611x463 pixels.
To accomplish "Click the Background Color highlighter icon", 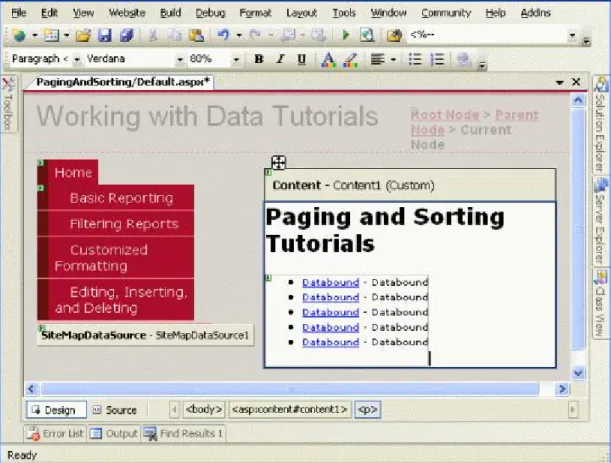I will click(x=351, y=60).
